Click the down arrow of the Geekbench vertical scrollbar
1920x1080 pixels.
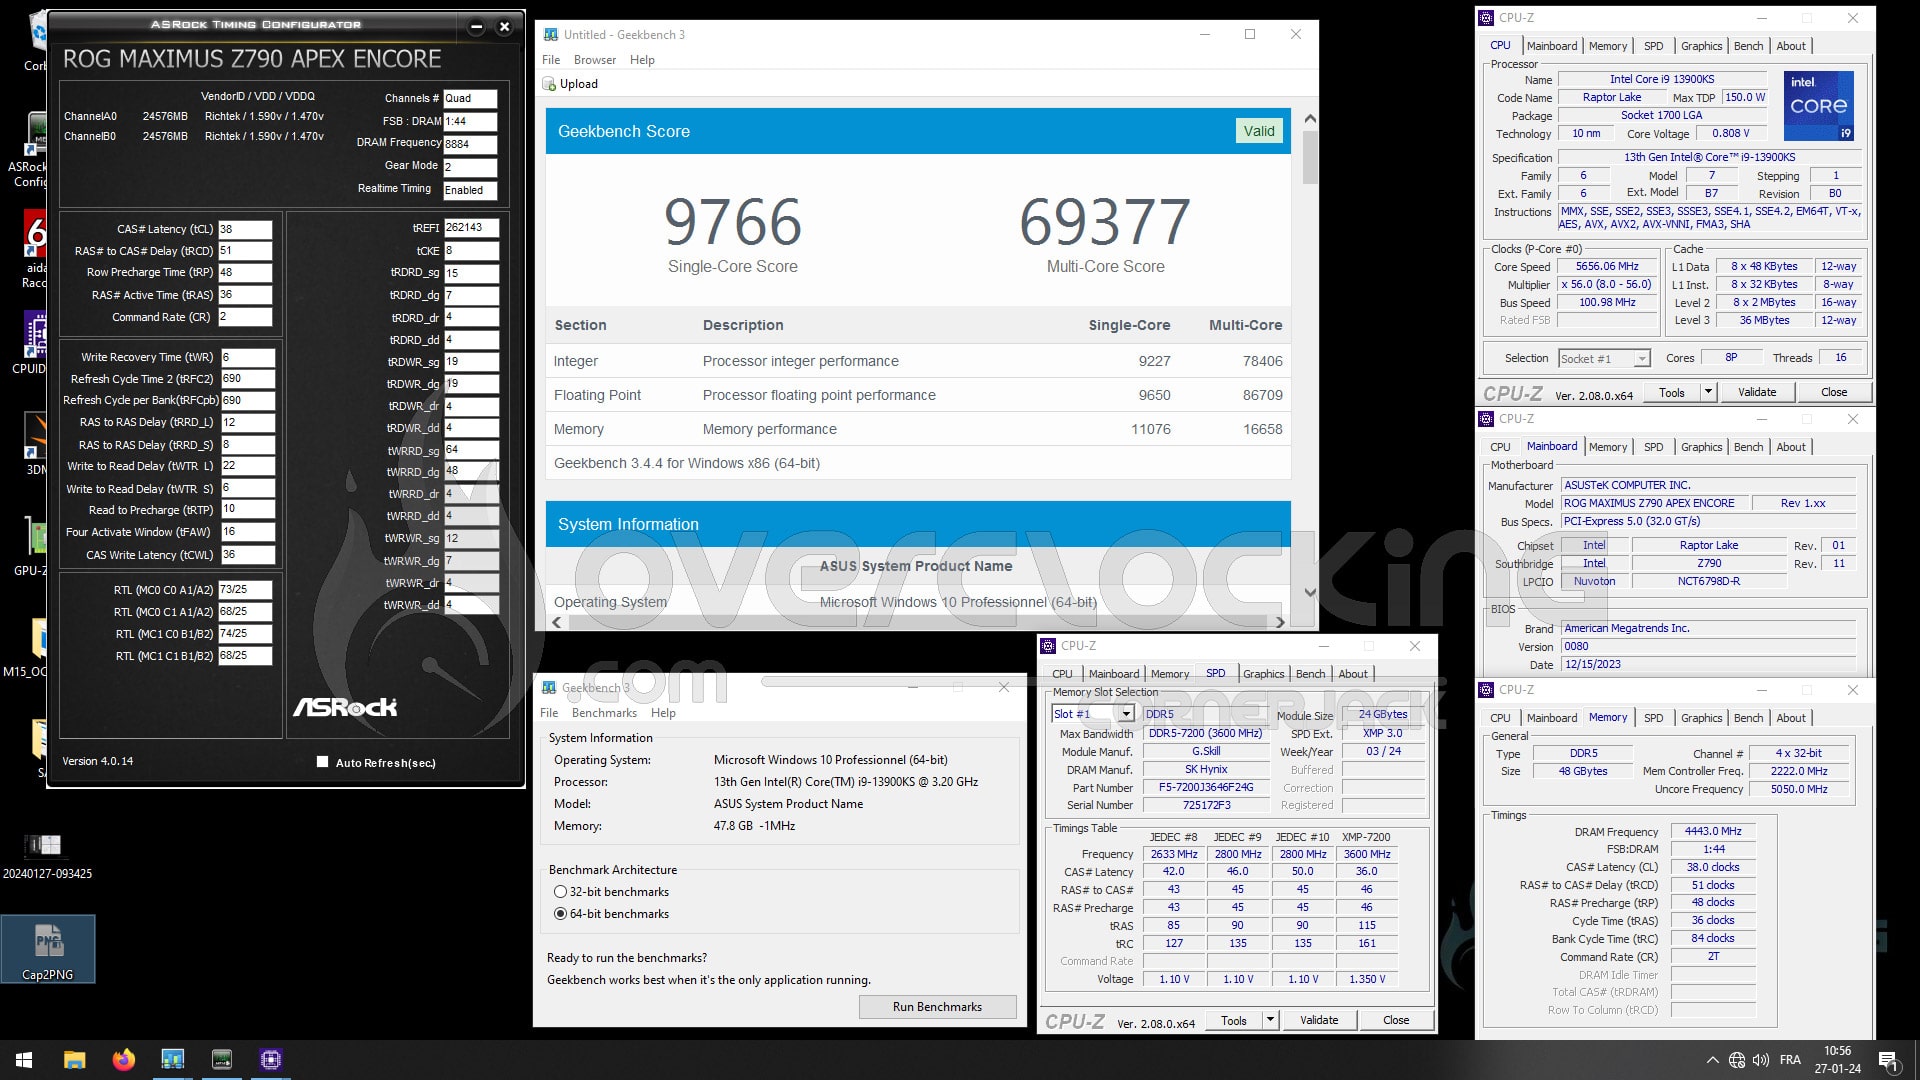[1310, 593]
